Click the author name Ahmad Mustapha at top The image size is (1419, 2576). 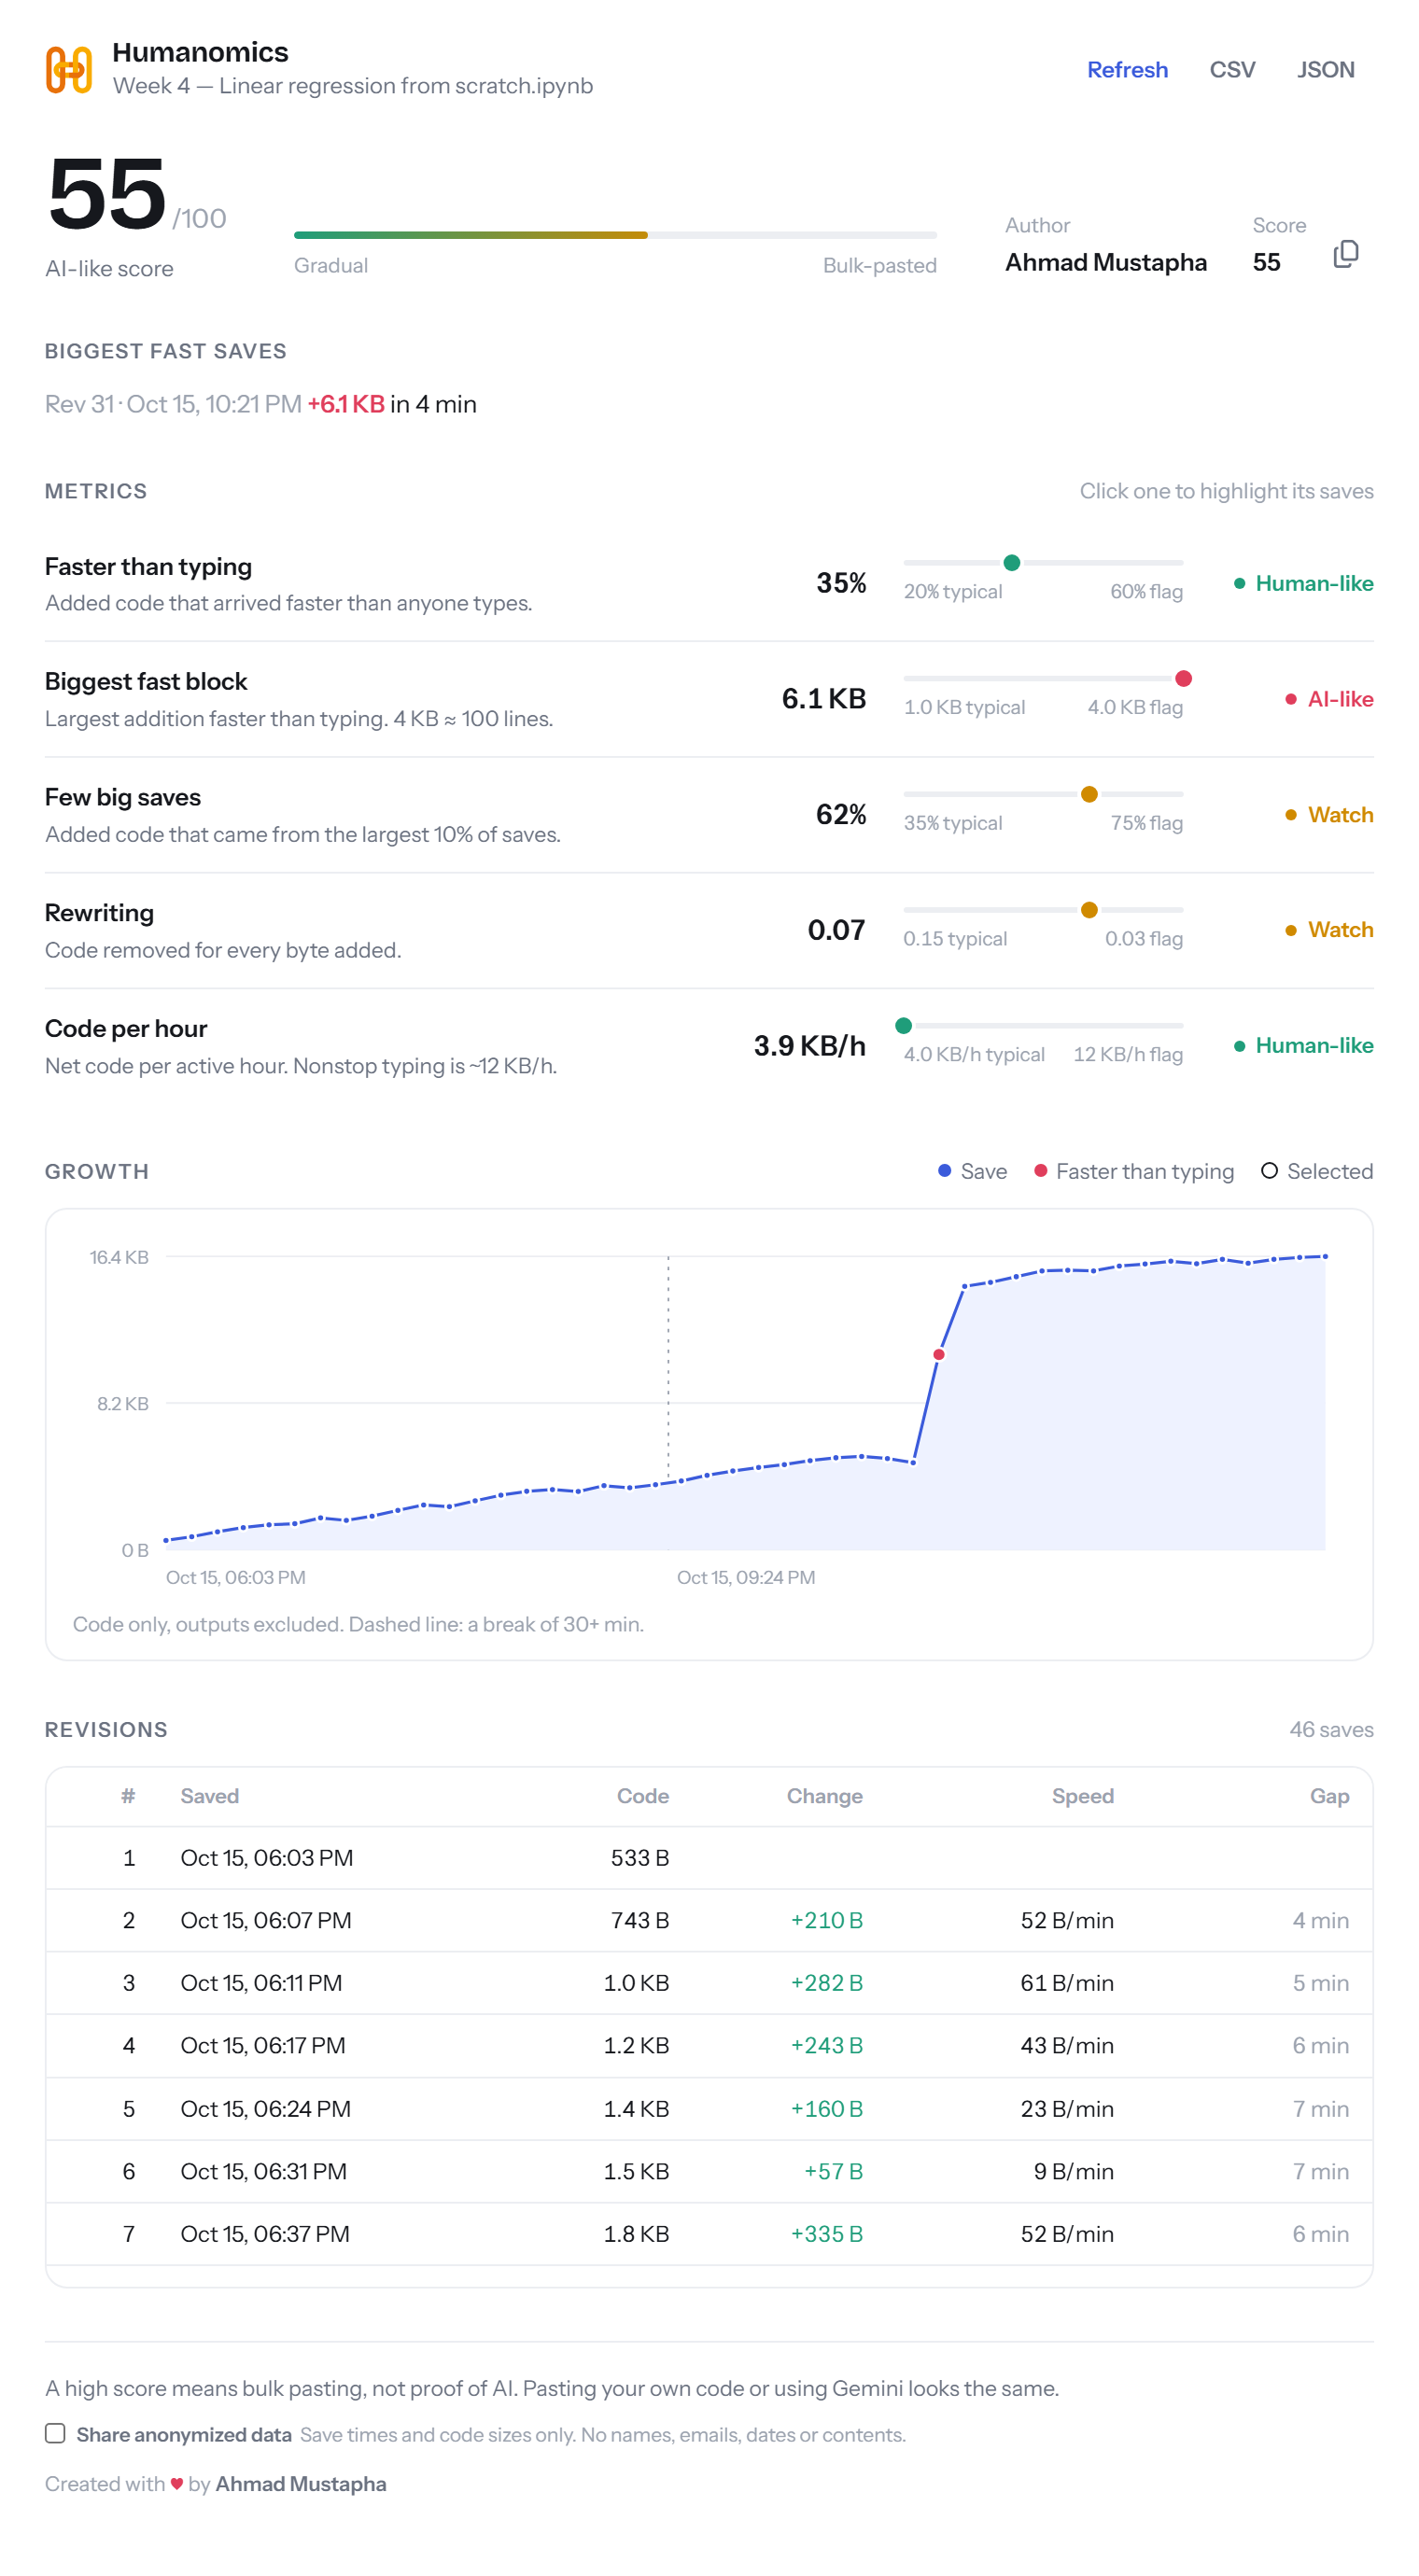(x=1105, y=262)
